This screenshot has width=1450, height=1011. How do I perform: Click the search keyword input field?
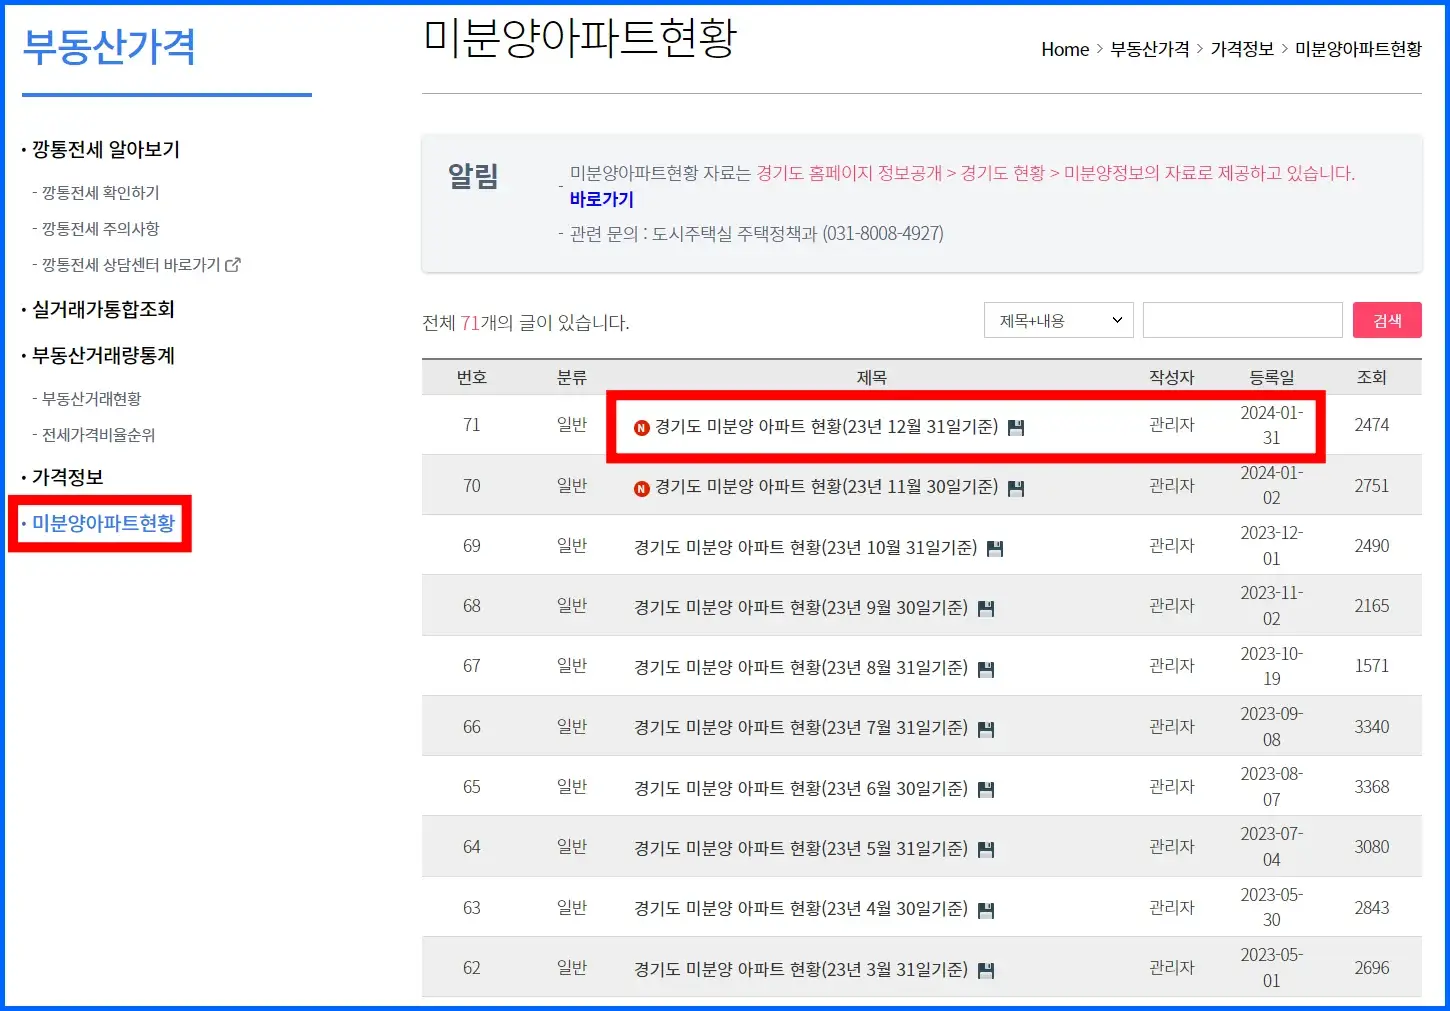click(1242, 320)
